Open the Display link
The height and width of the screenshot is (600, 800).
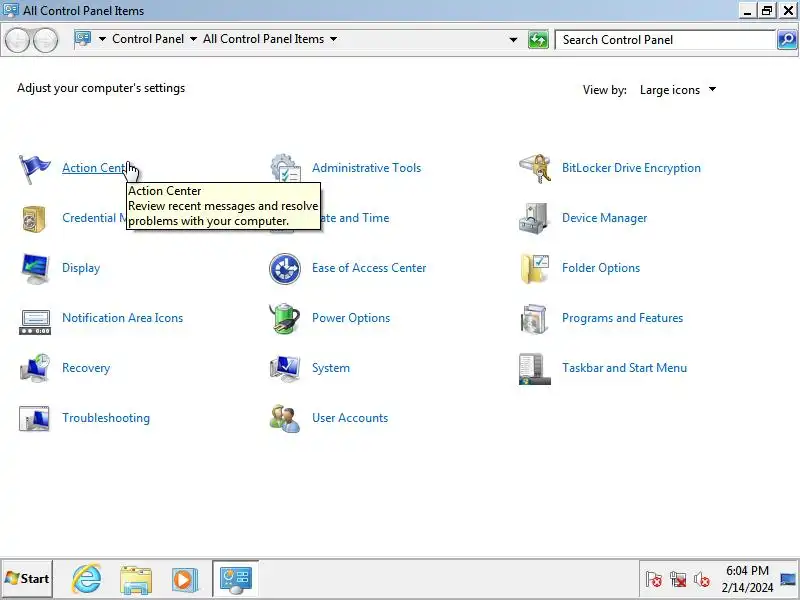point(81,268)
